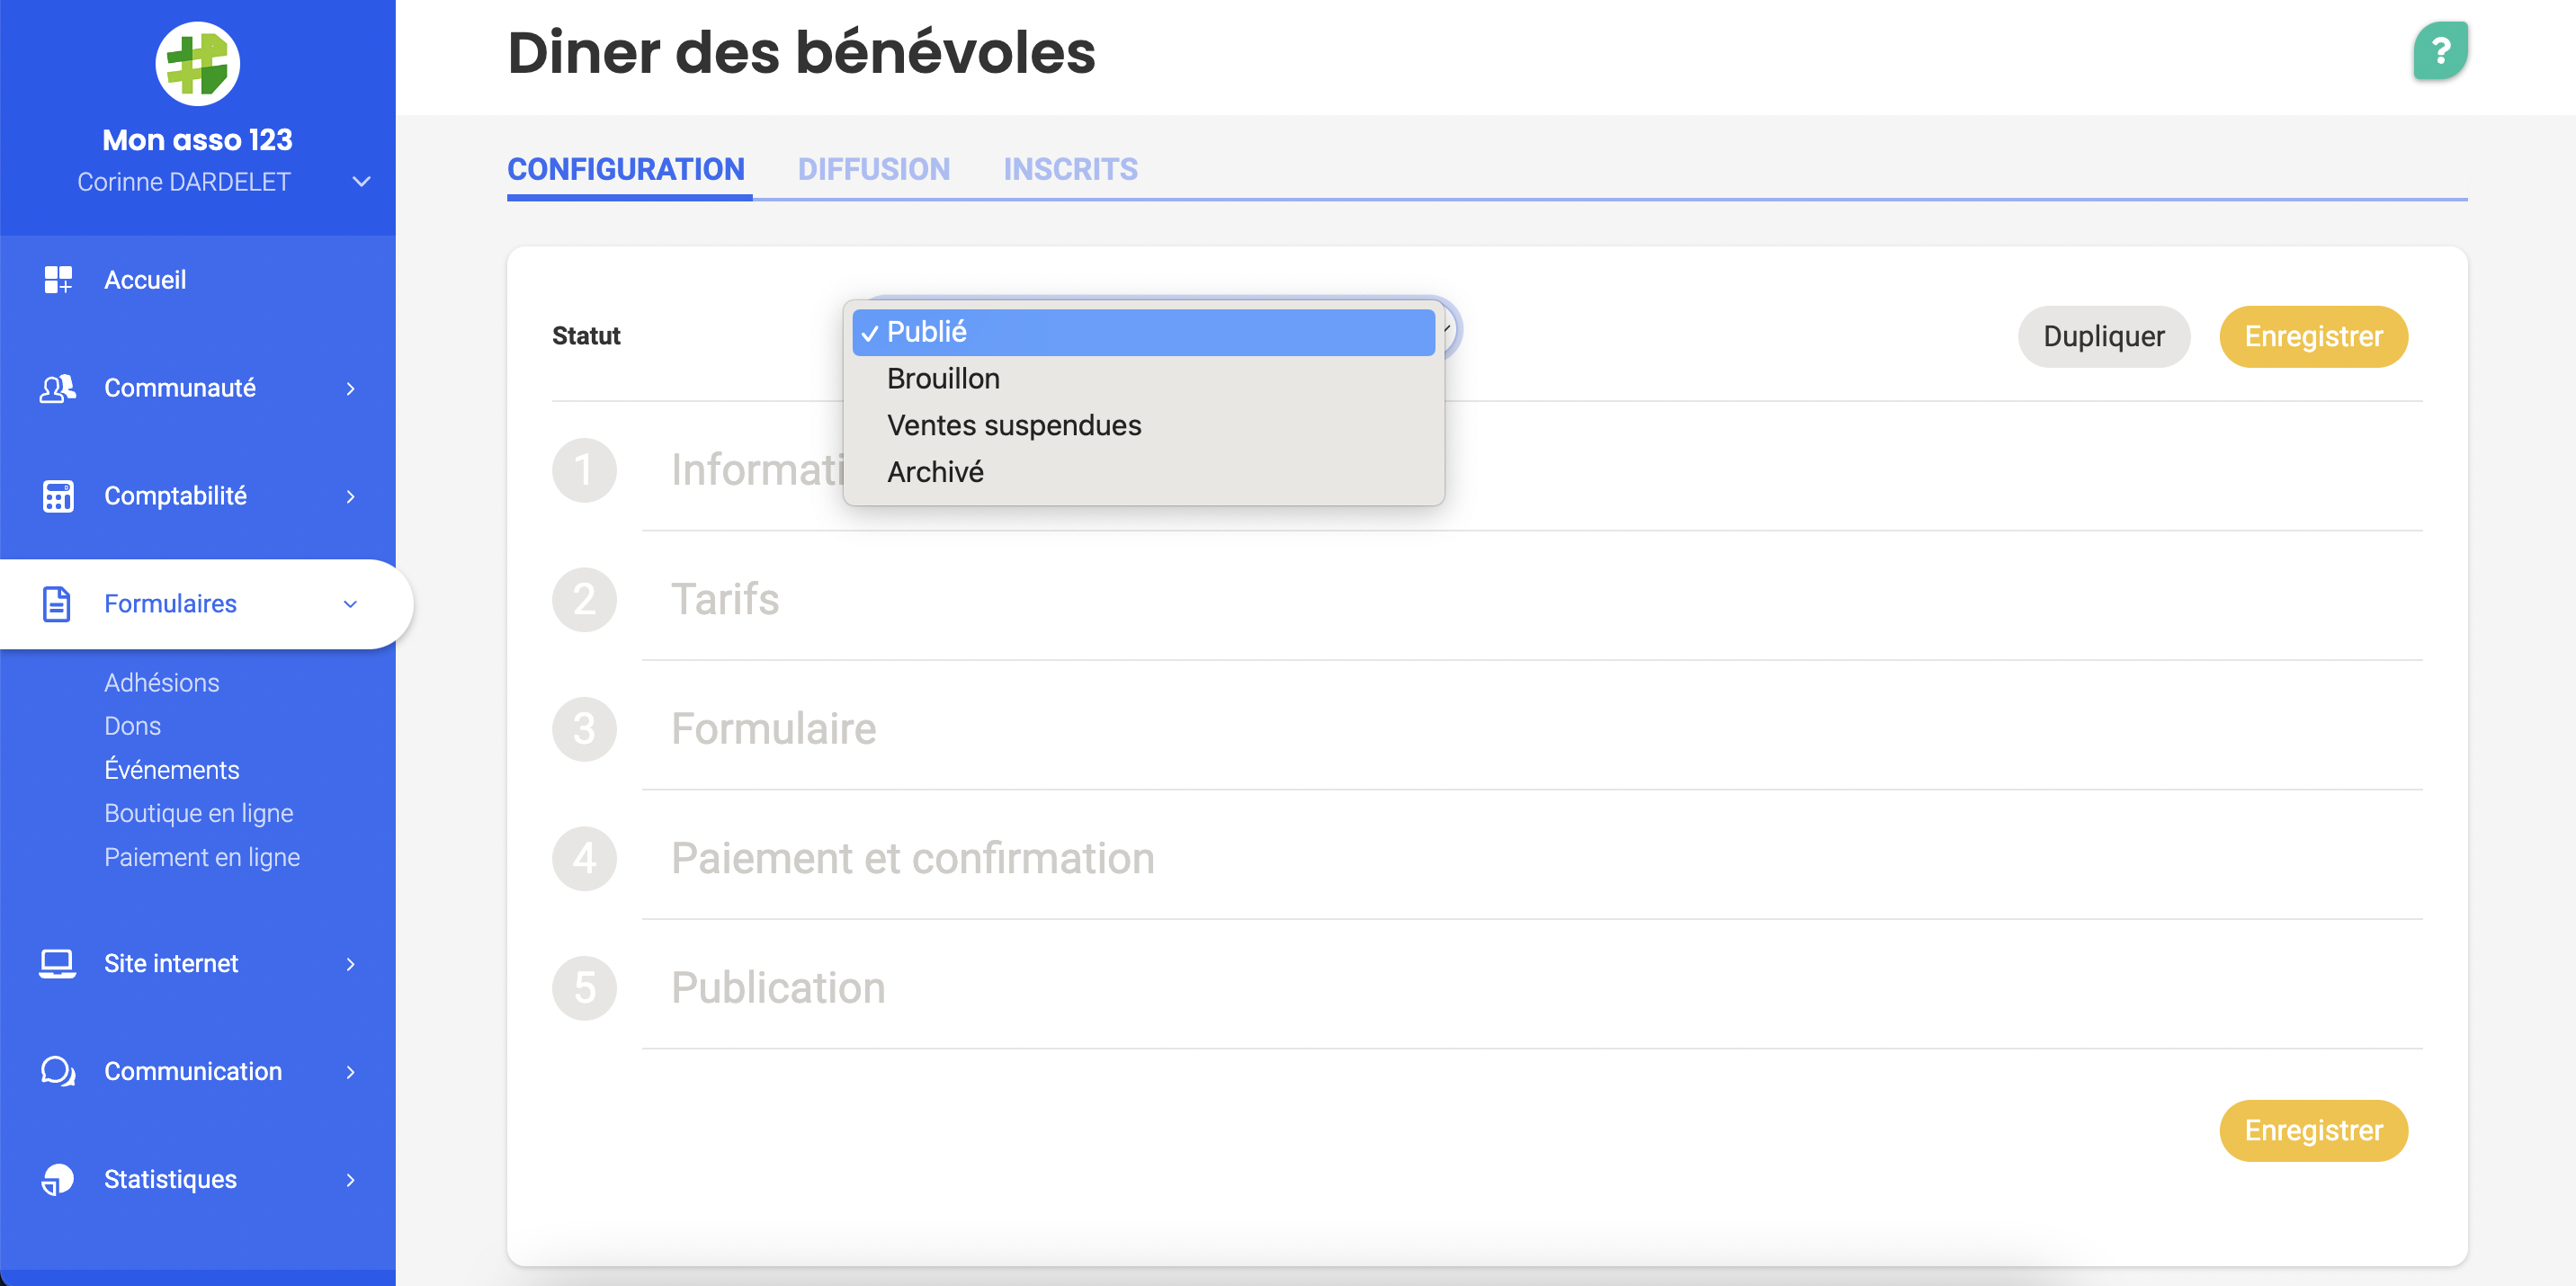The image size is (2576, 1286).
Task: Click the Accueil dashboard icon
Action: [58, 279]
